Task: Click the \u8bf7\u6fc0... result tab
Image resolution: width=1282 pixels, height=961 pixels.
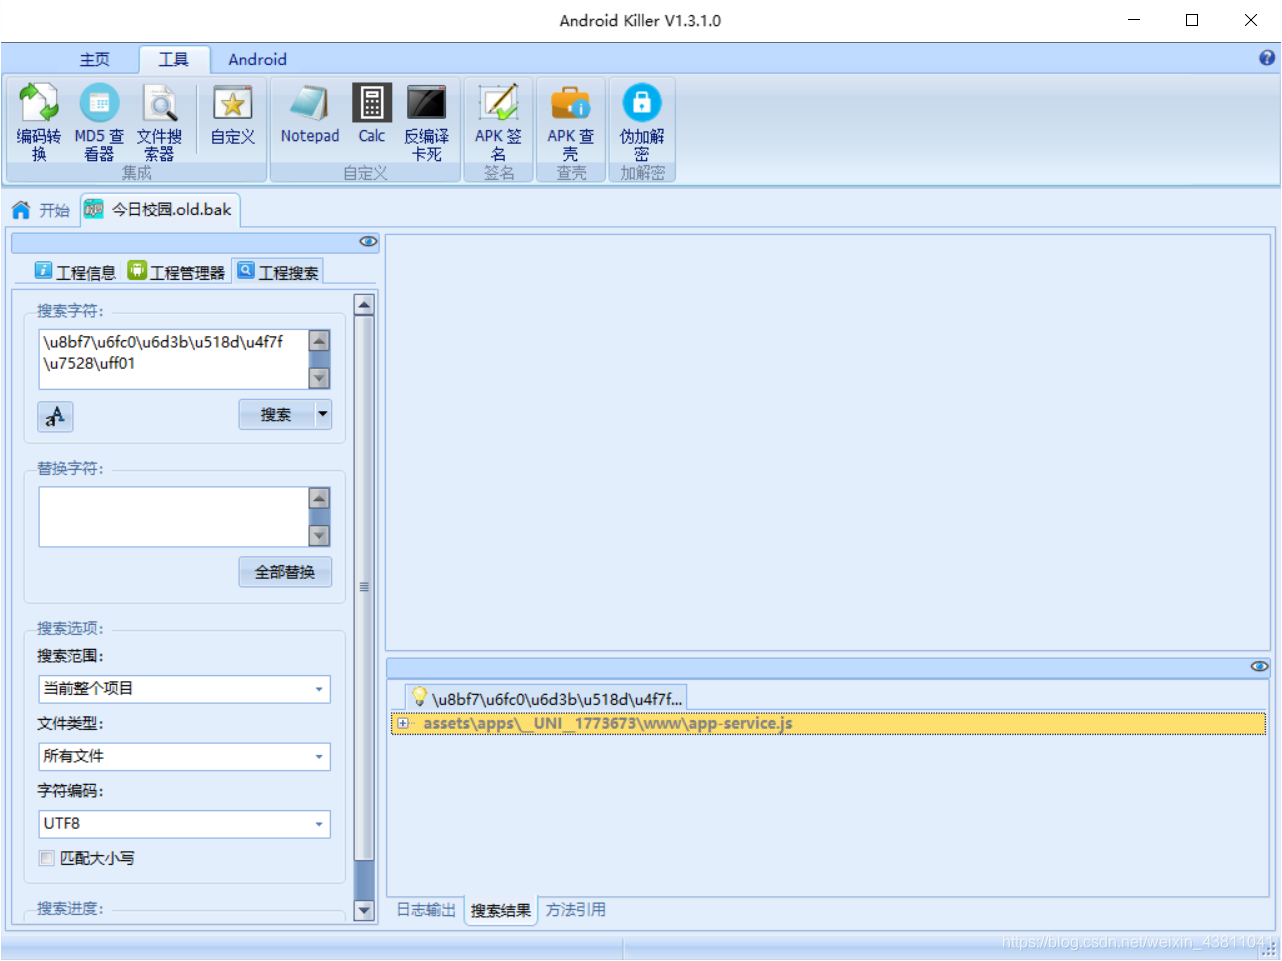Action: 547,698
